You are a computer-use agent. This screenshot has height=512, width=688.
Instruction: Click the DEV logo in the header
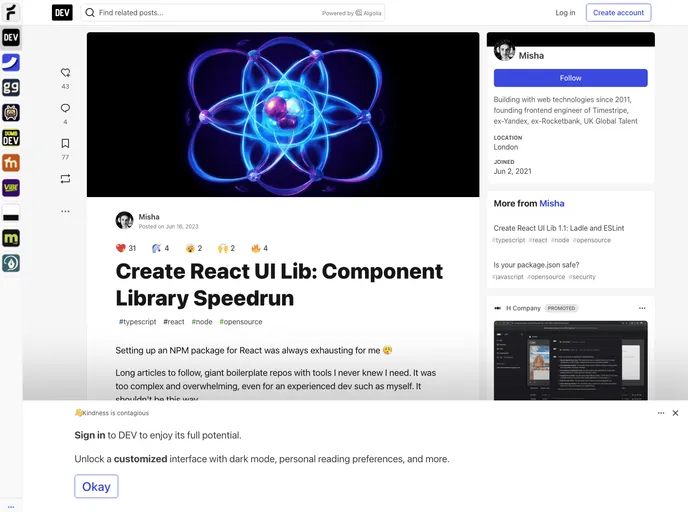tap(62, 13)
